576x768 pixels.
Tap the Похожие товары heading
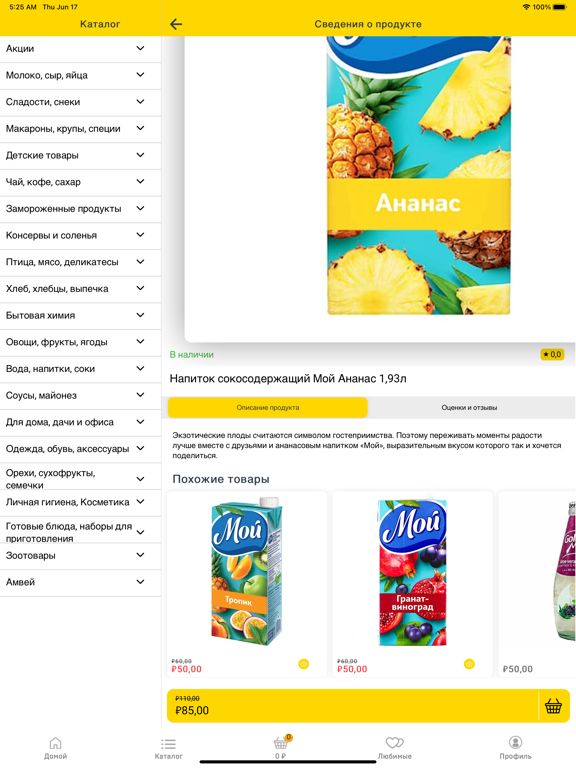point(221,479)
